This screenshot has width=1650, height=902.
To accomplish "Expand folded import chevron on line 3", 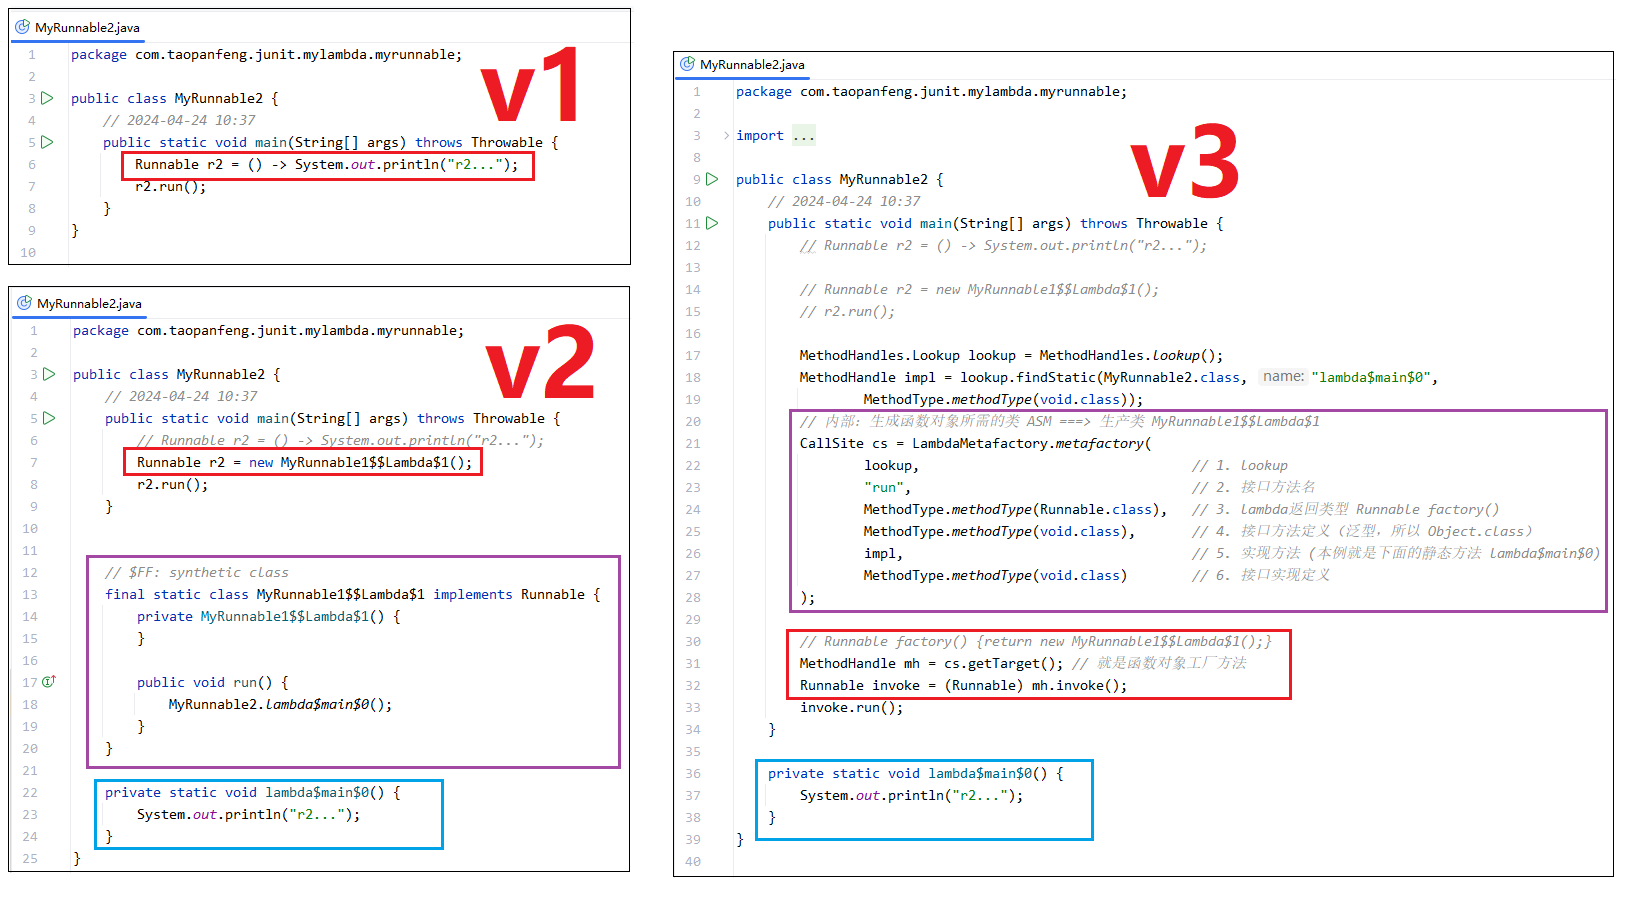I will (726, 135).
